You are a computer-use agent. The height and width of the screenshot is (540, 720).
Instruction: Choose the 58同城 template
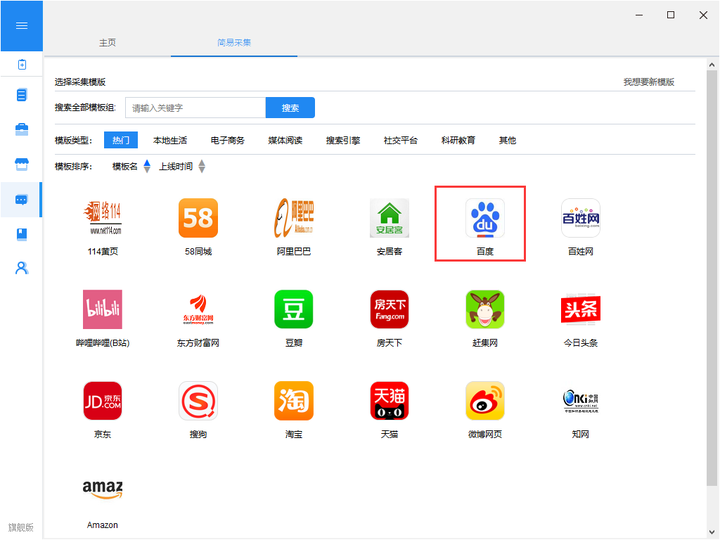coord(198,227)
